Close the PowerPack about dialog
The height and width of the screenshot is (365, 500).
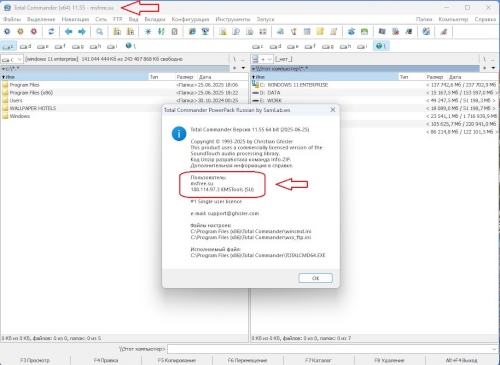333,110
